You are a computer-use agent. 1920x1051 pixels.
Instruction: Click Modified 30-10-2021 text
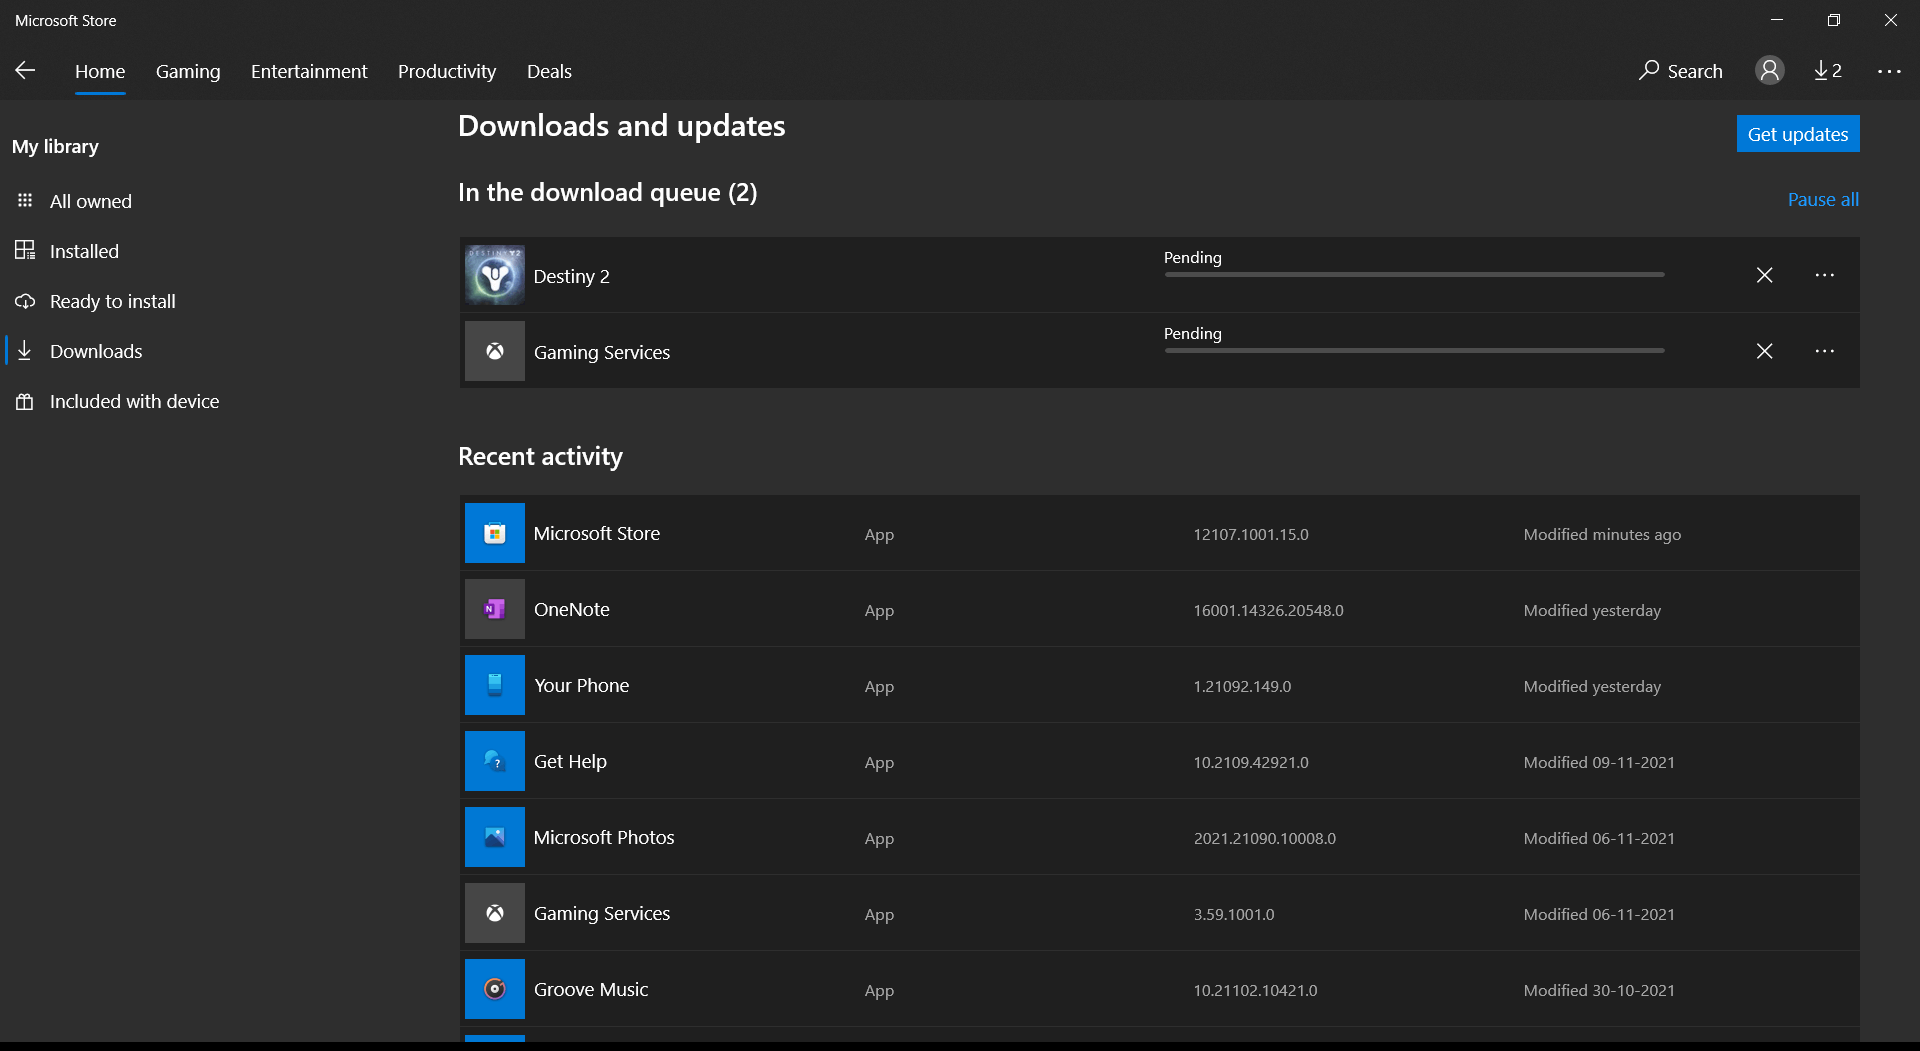1599,990
